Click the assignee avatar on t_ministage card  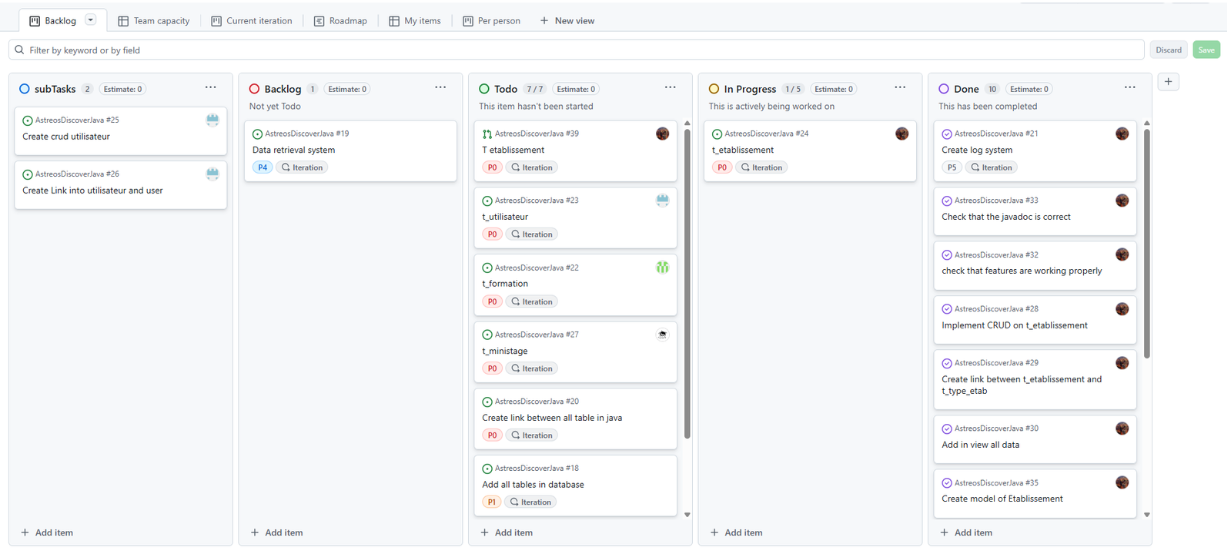pos(662,334)
